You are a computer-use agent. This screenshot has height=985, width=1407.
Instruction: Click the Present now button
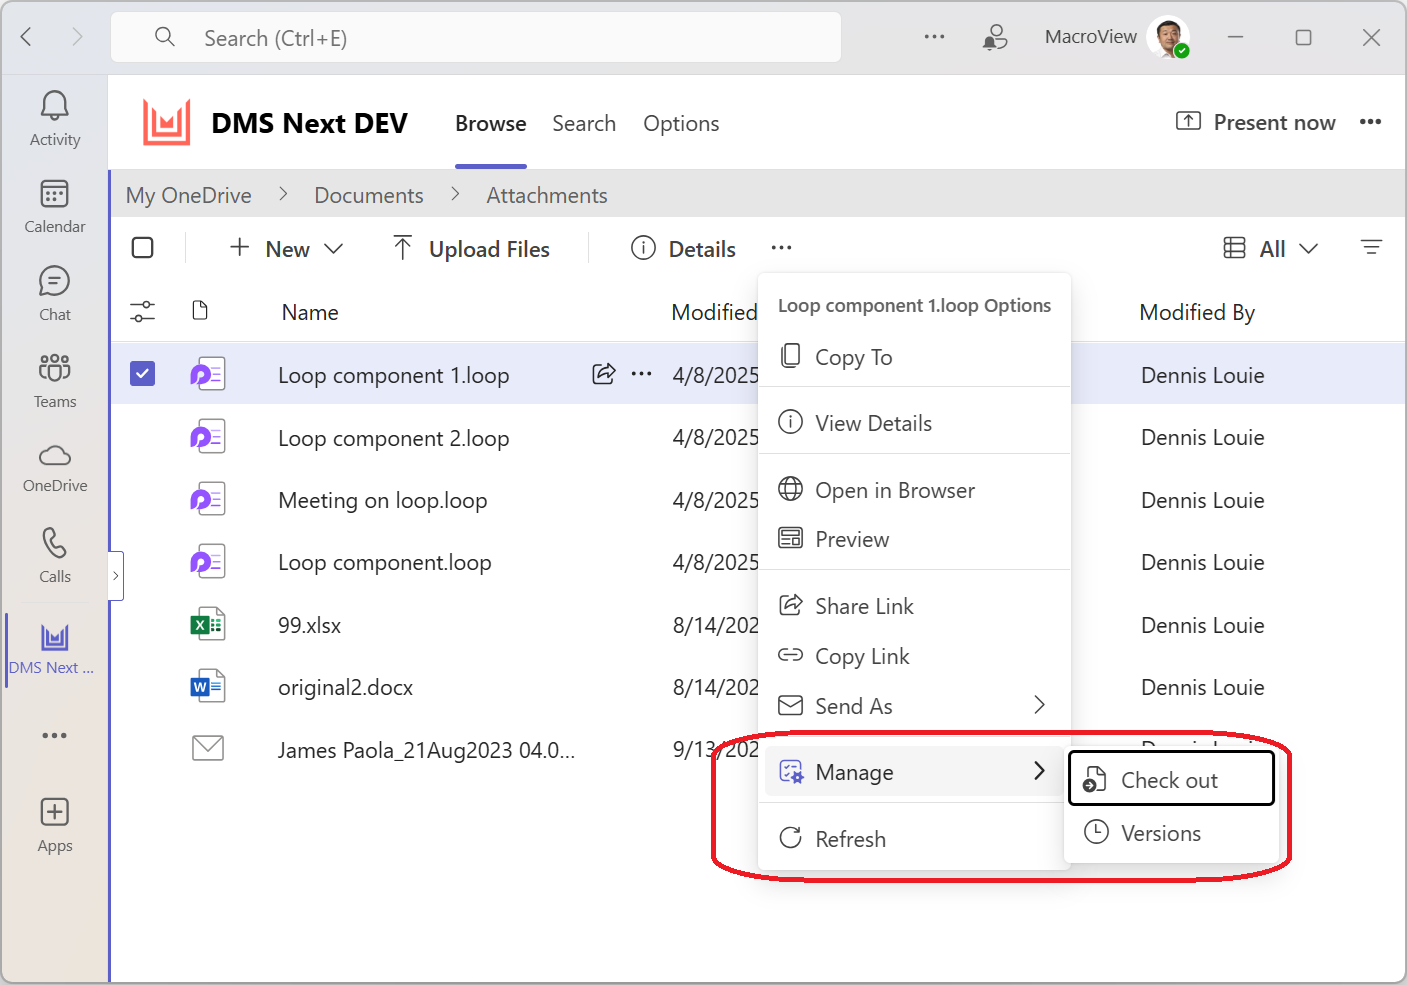point(1256,122)
